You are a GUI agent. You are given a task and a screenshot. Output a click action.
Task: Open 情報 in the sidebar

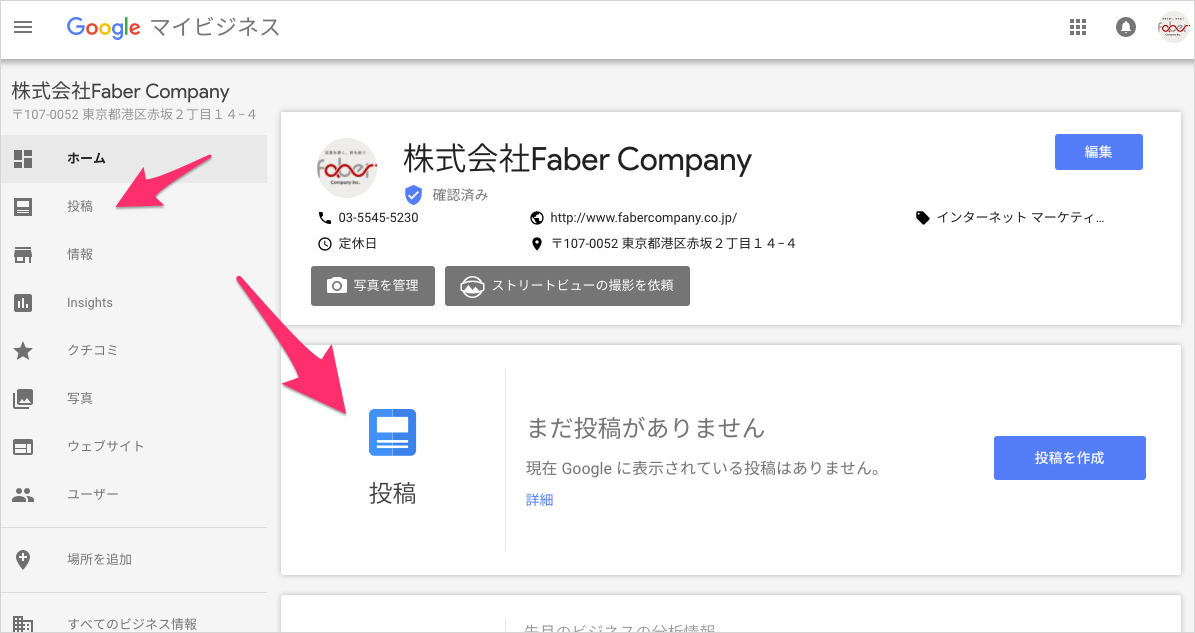[133, 254]
